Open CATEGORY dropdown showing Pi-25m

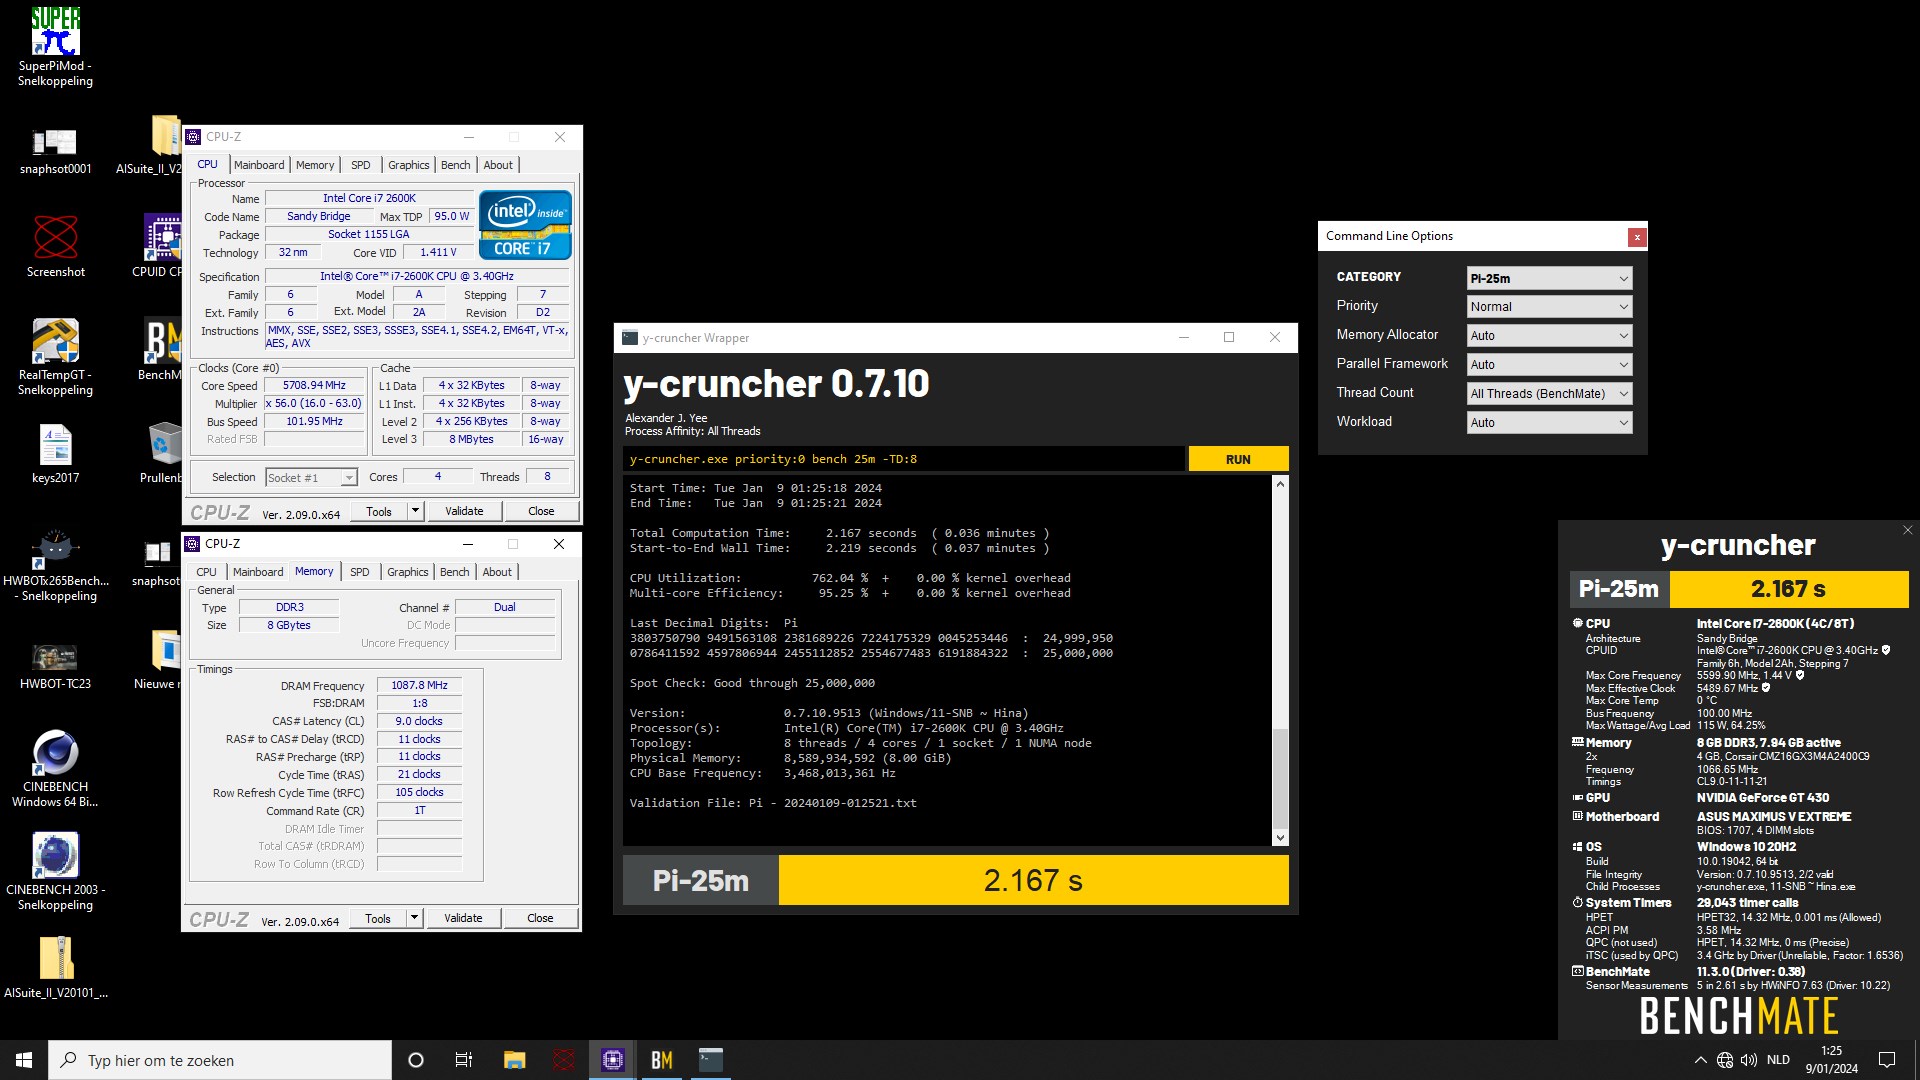[1549, 278]
